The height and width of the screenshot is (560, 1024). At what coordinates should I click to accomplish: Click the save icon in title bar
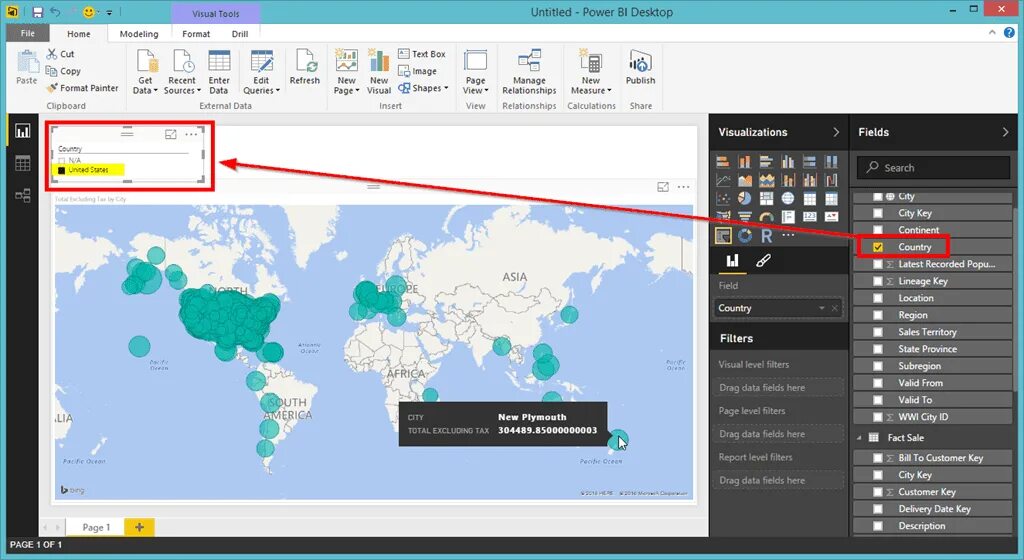tap(37, 12)
